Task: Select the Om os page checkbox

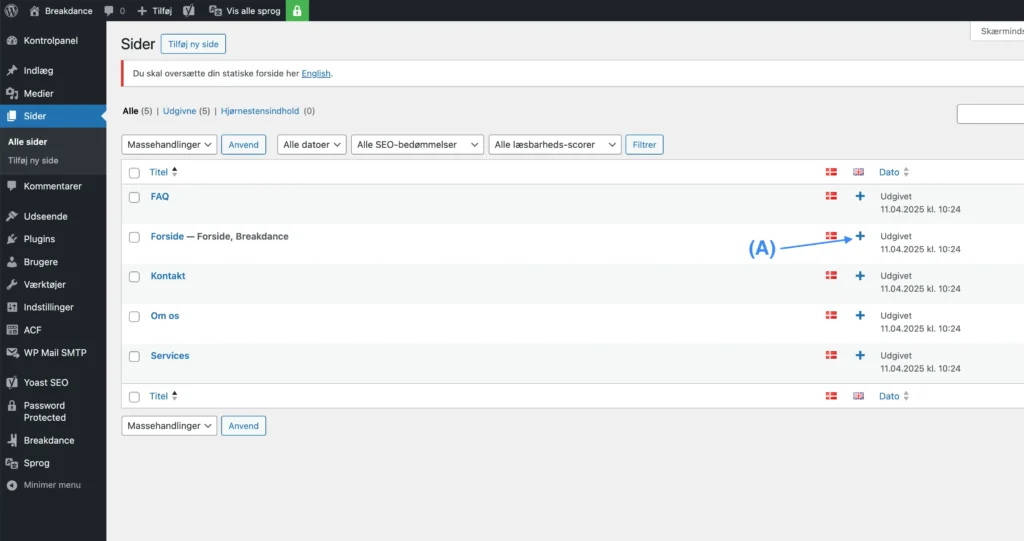Action: point(134,317)
